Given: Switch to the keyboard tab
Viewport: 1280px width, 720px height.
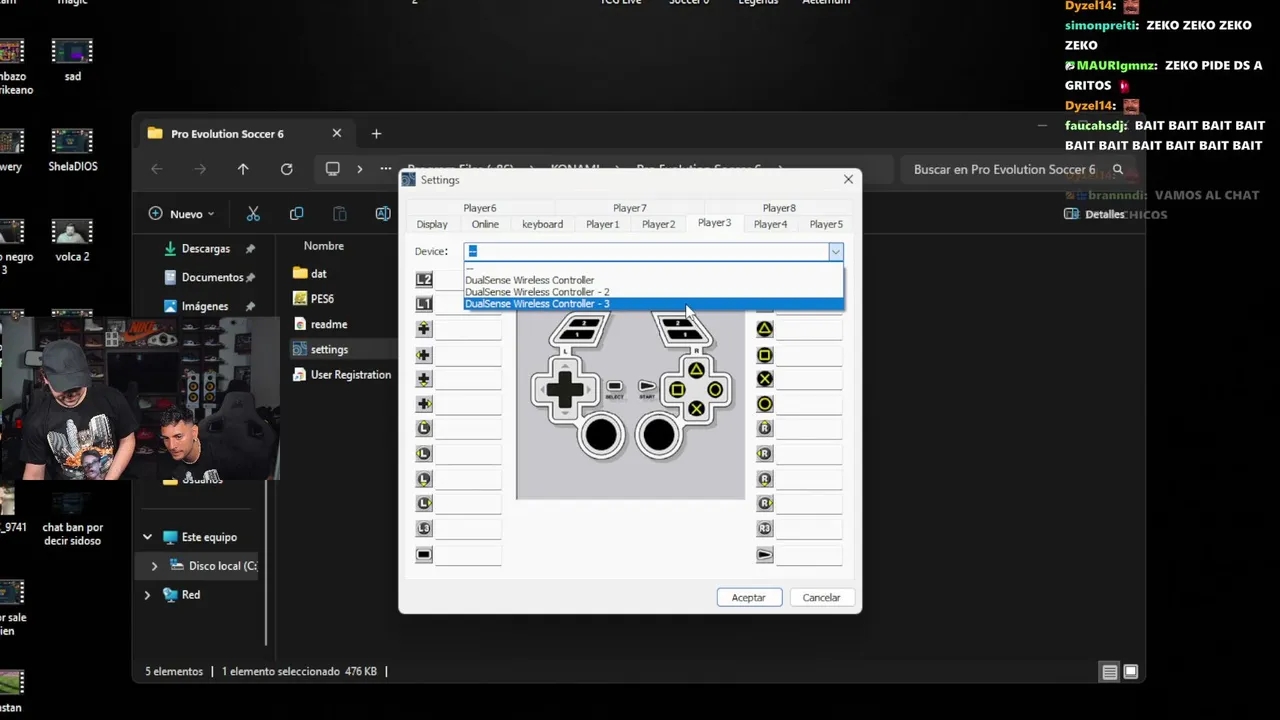Looking at the screenshot, I should point(542,224).
